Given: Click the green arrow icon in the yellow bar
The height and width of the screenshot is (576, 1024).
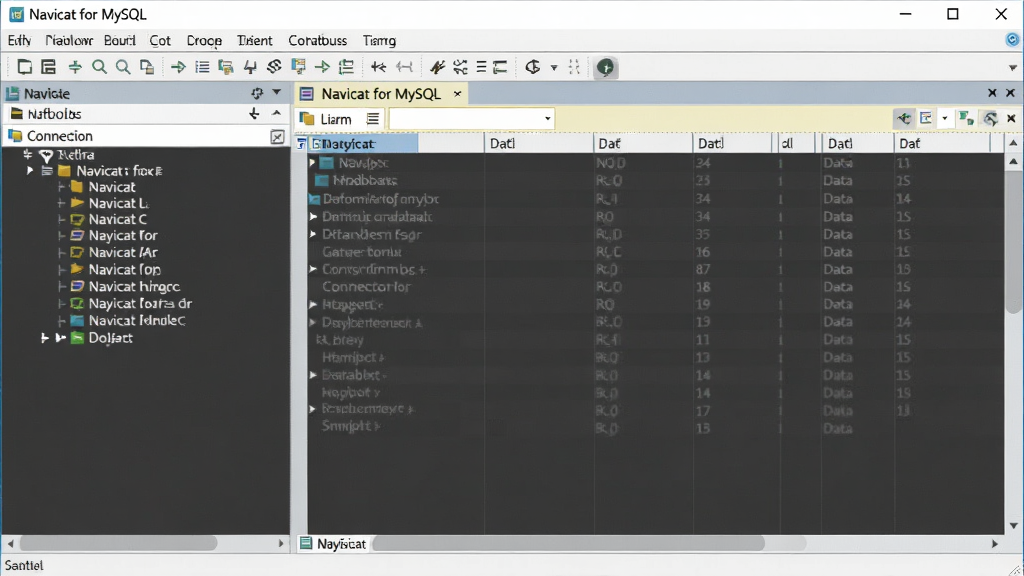Looking at the screenshot, I should [903, 118].
